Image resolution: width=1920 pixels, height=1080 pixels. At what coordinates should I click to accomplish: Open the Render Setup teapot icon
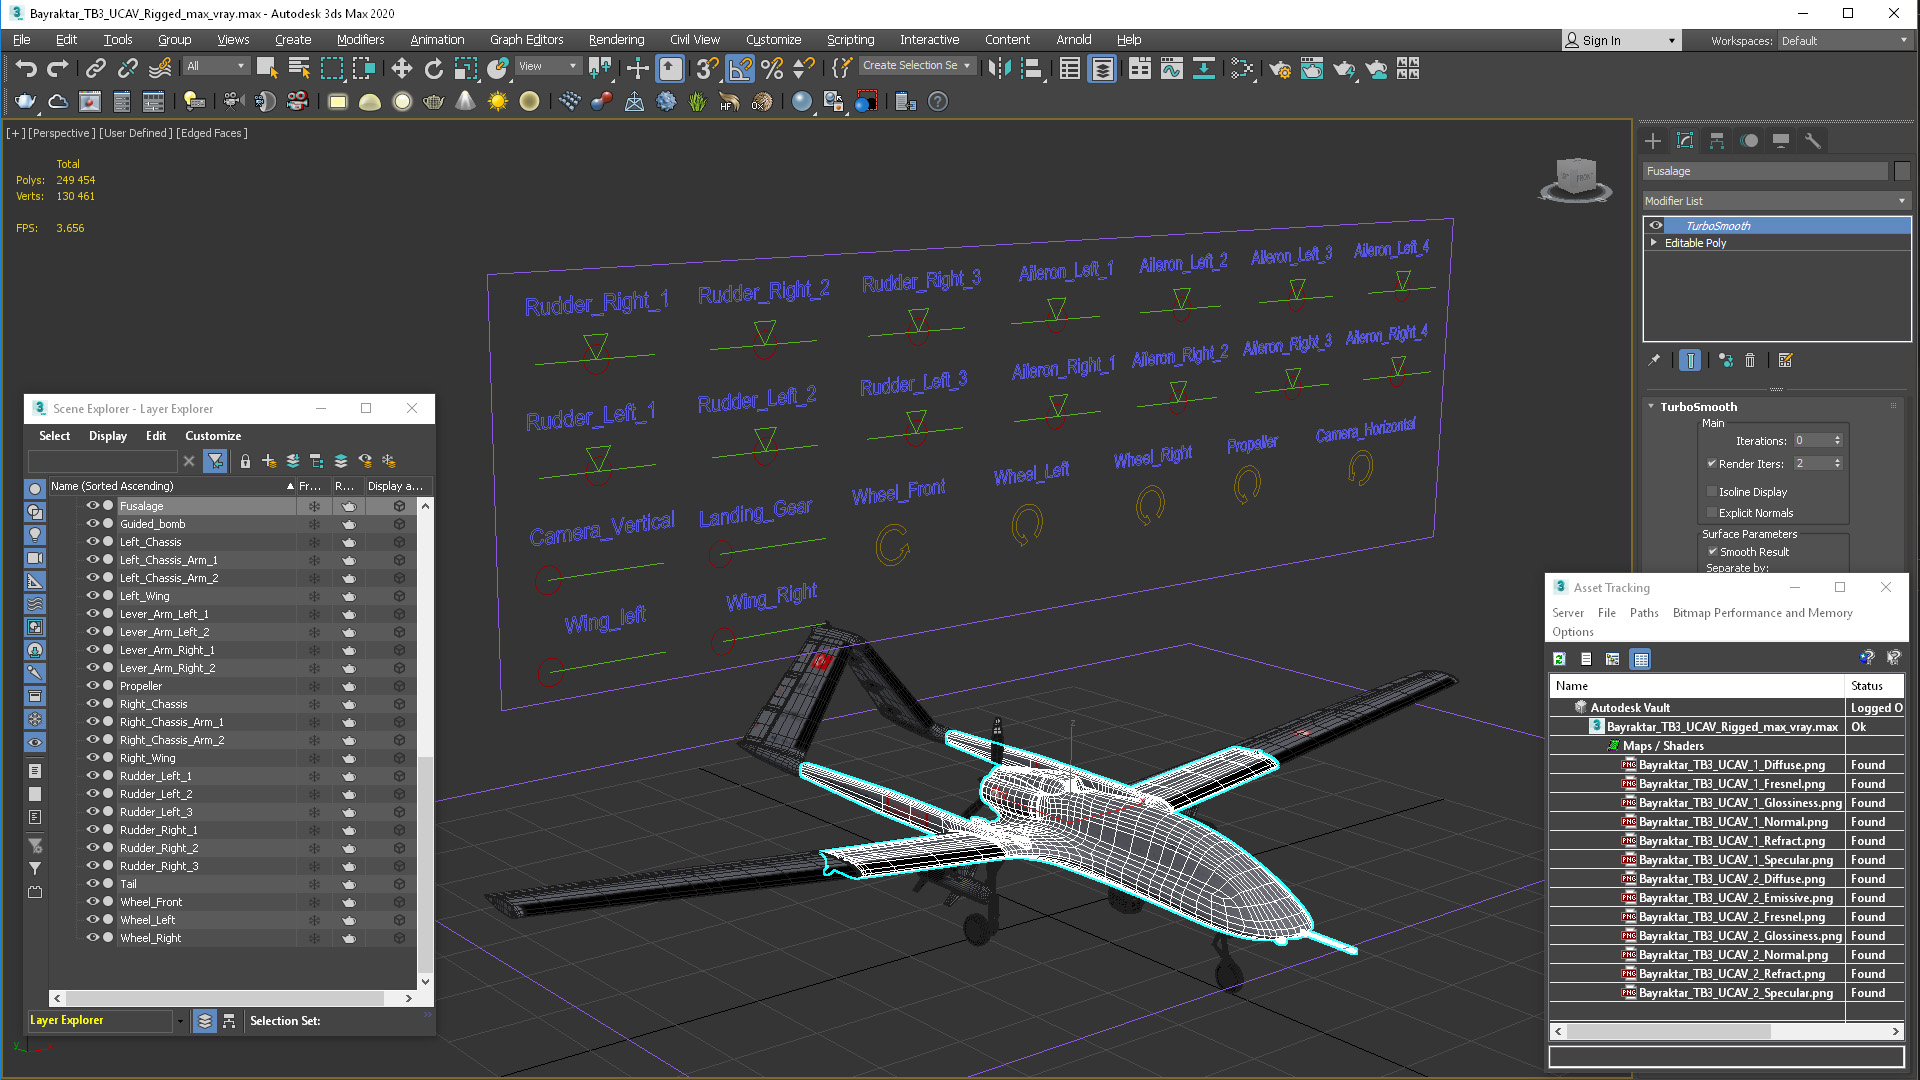coord(1280,68)
